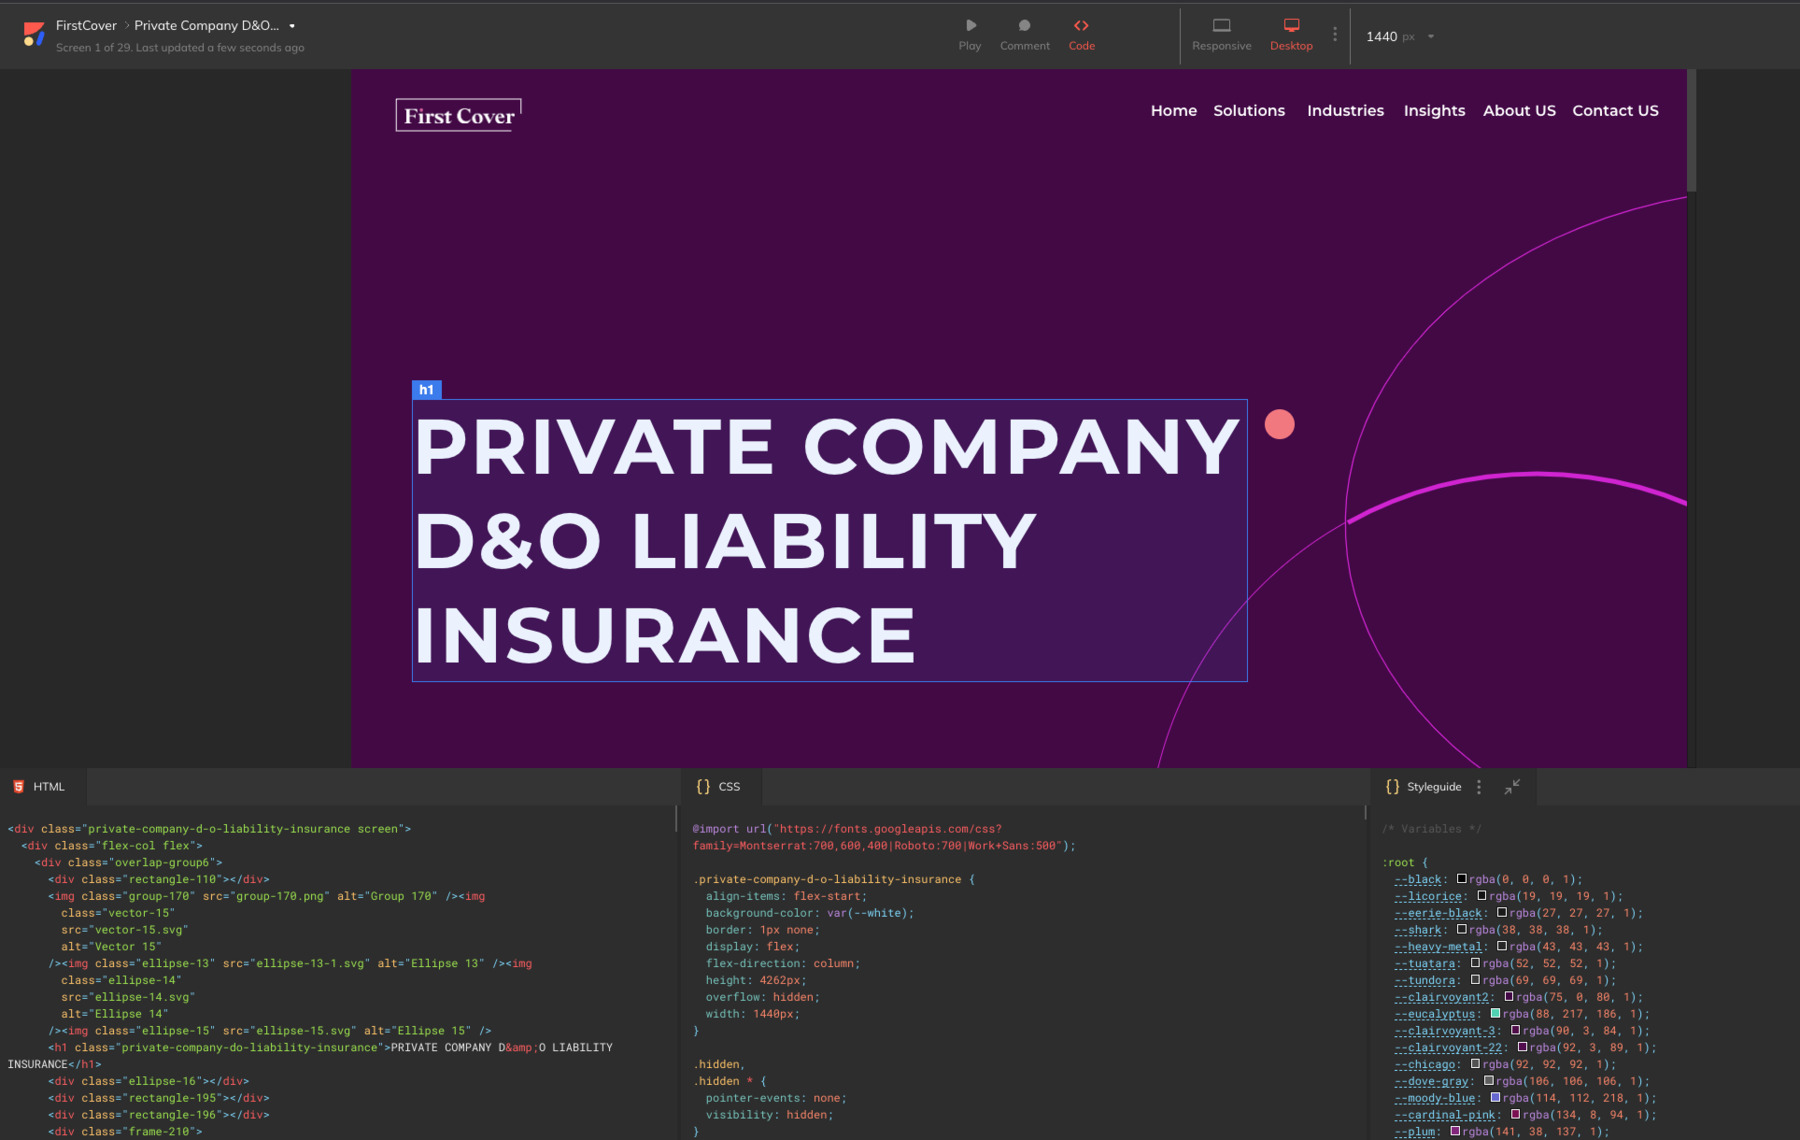This screenshot has height=1140, width=1800.
Task: Select the CSS panel tab
Action: (720, 787)
